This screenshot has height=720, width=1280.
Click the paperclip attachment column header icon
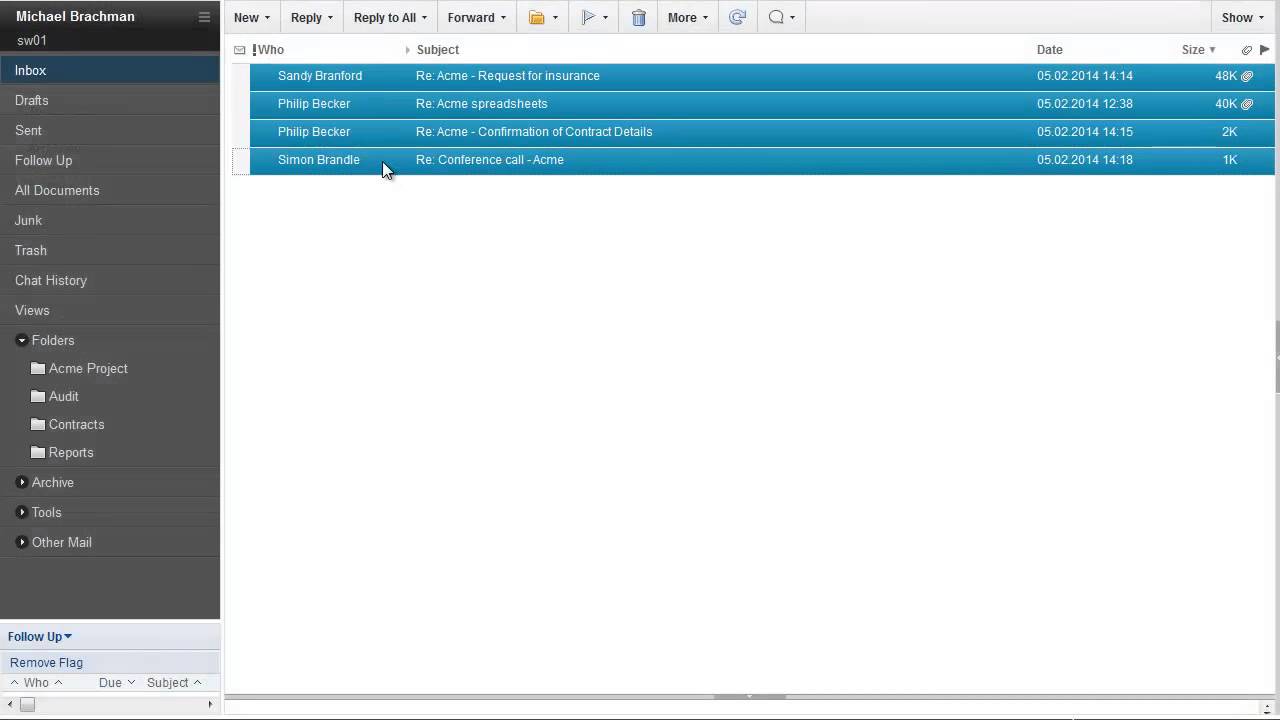click(1247, 50)
